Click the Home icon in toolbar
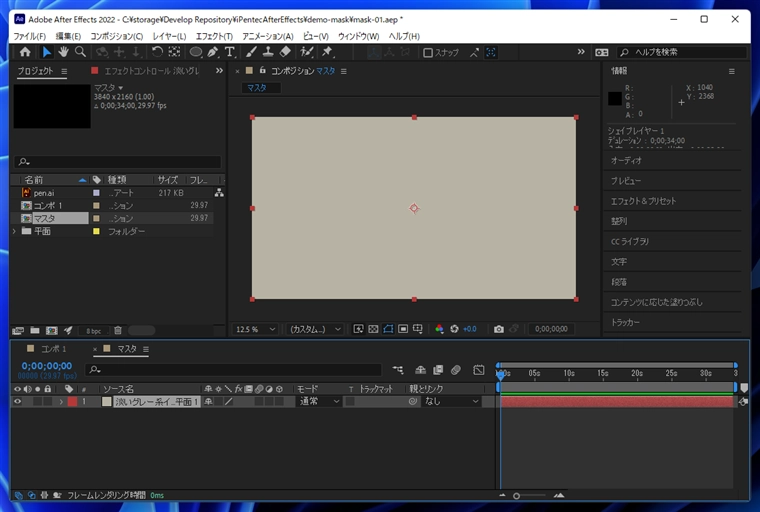Image resolution: width=760 pixels, height=512 pixels. pyautogui.click(x=25, y=52)
